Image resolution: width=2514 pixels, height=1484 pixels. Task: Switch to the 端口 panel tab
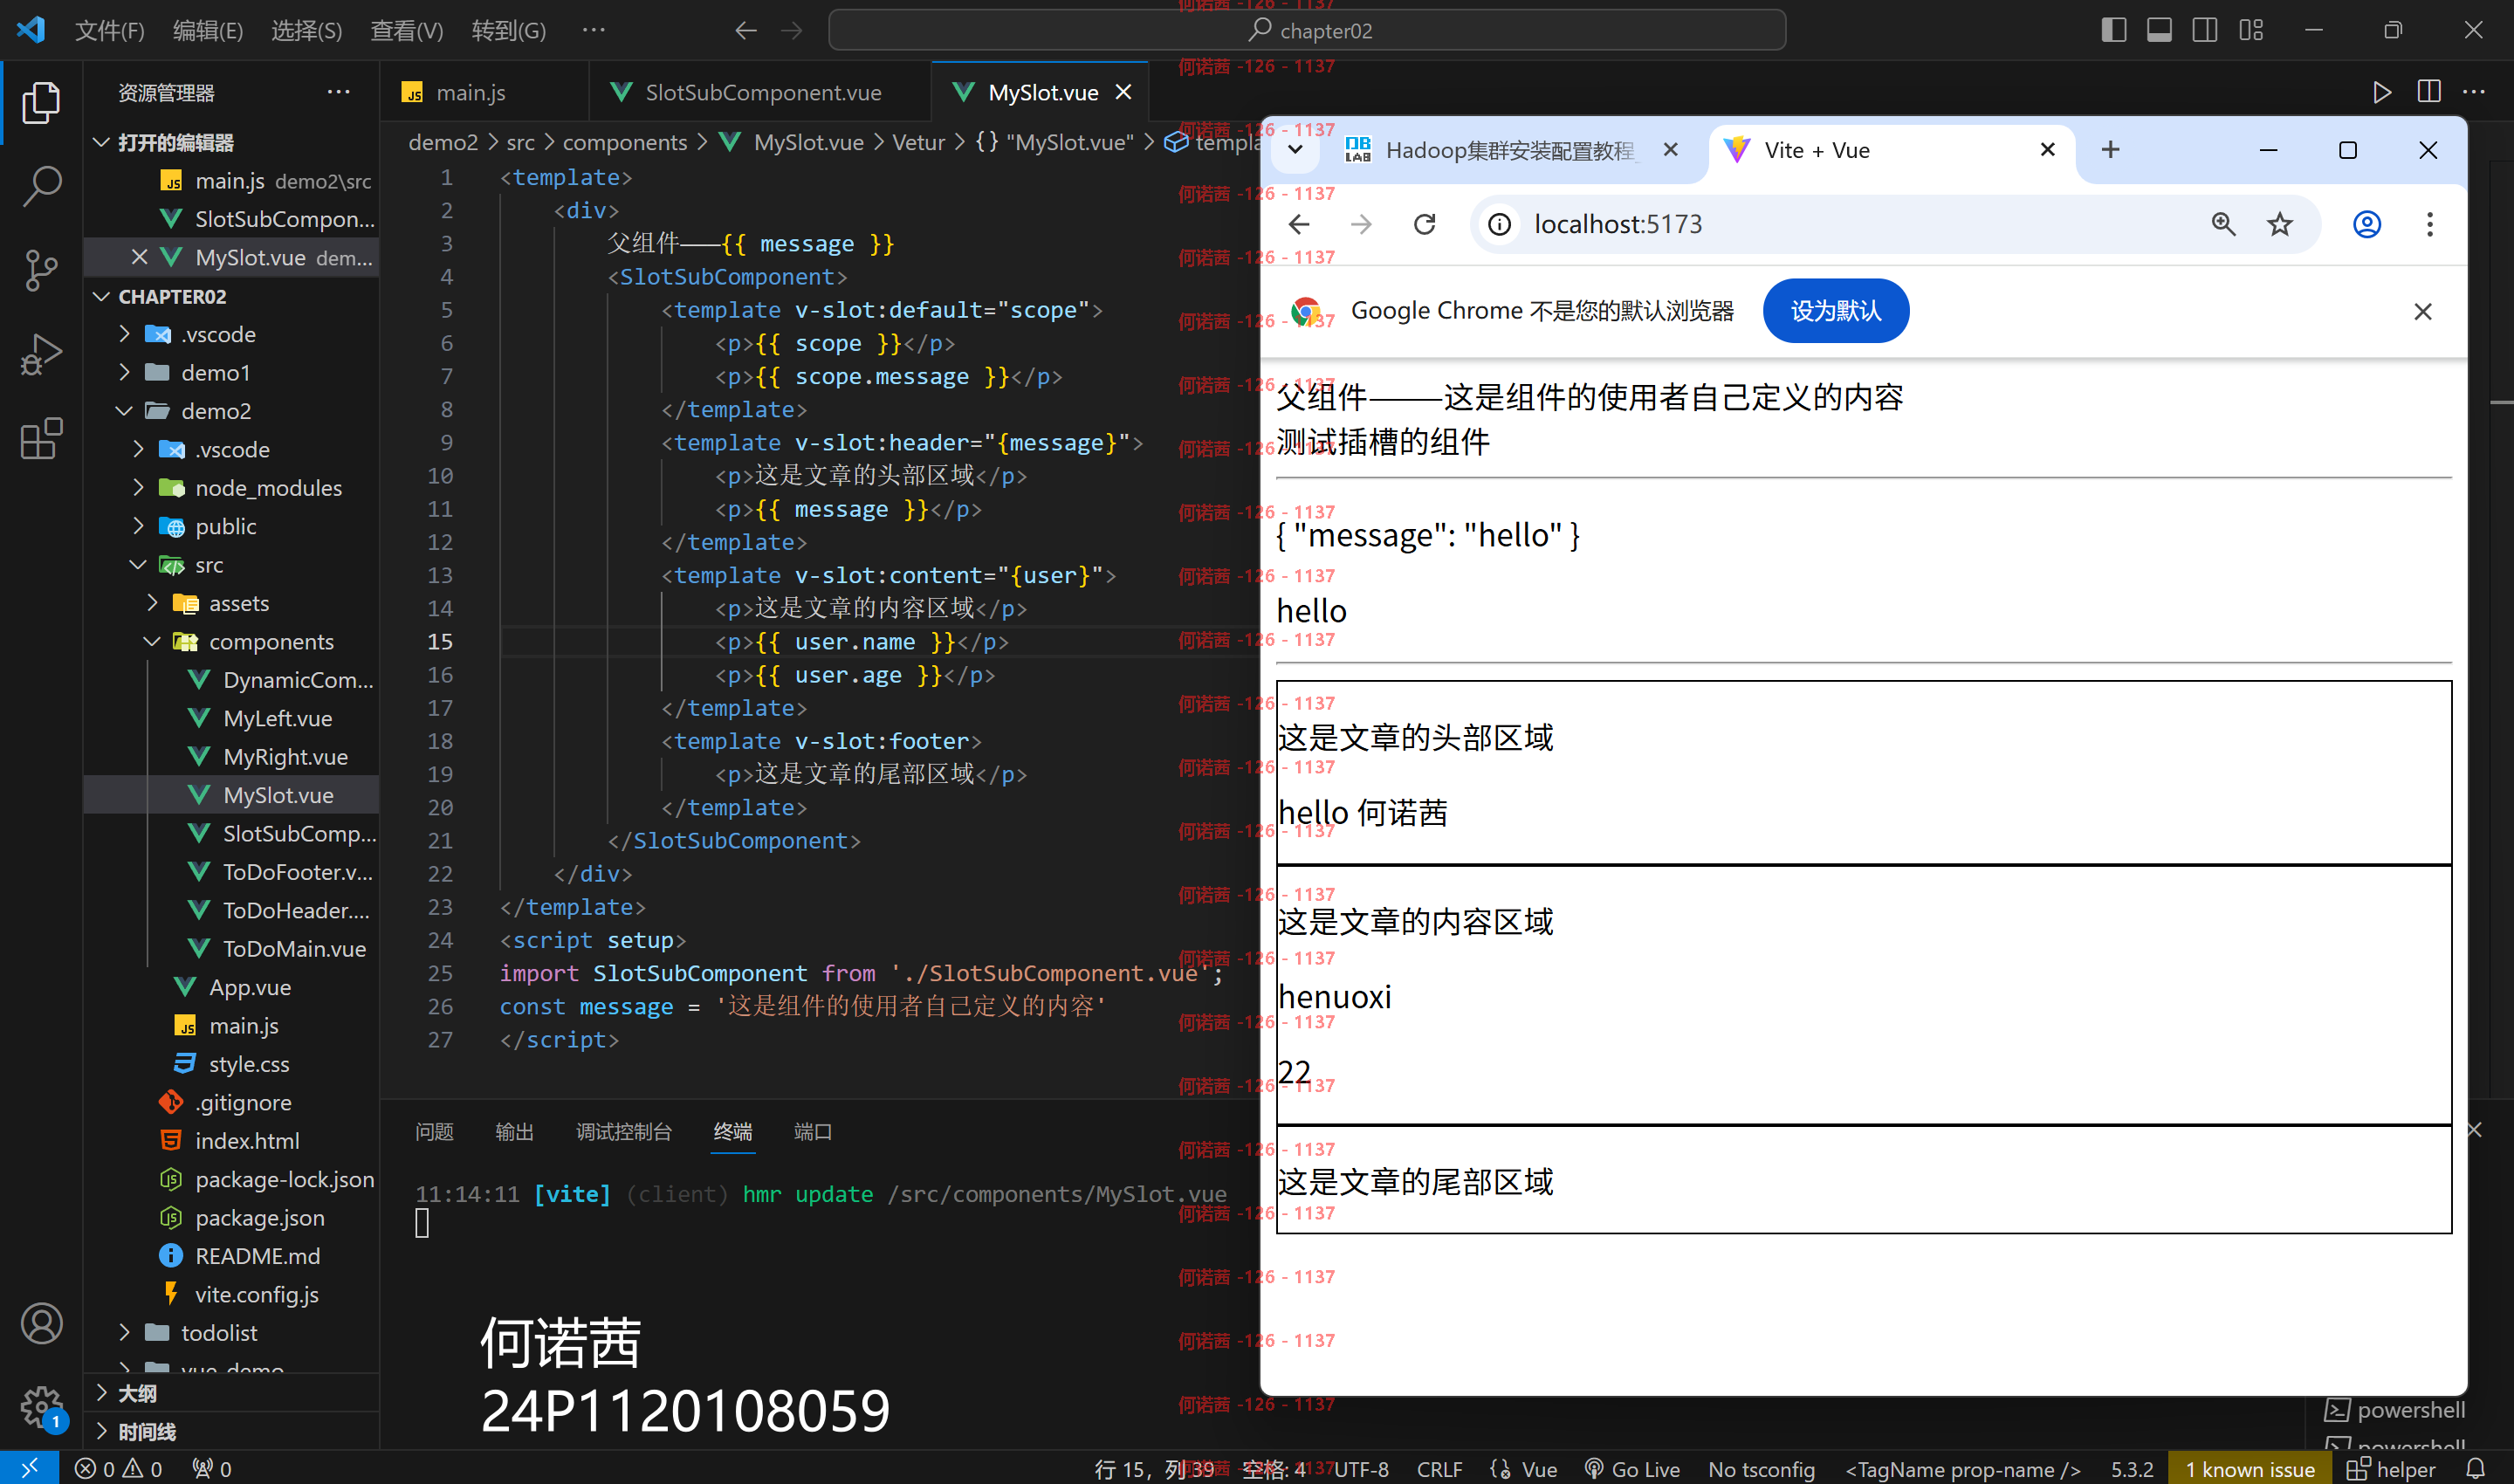(x=812, y=1131)
